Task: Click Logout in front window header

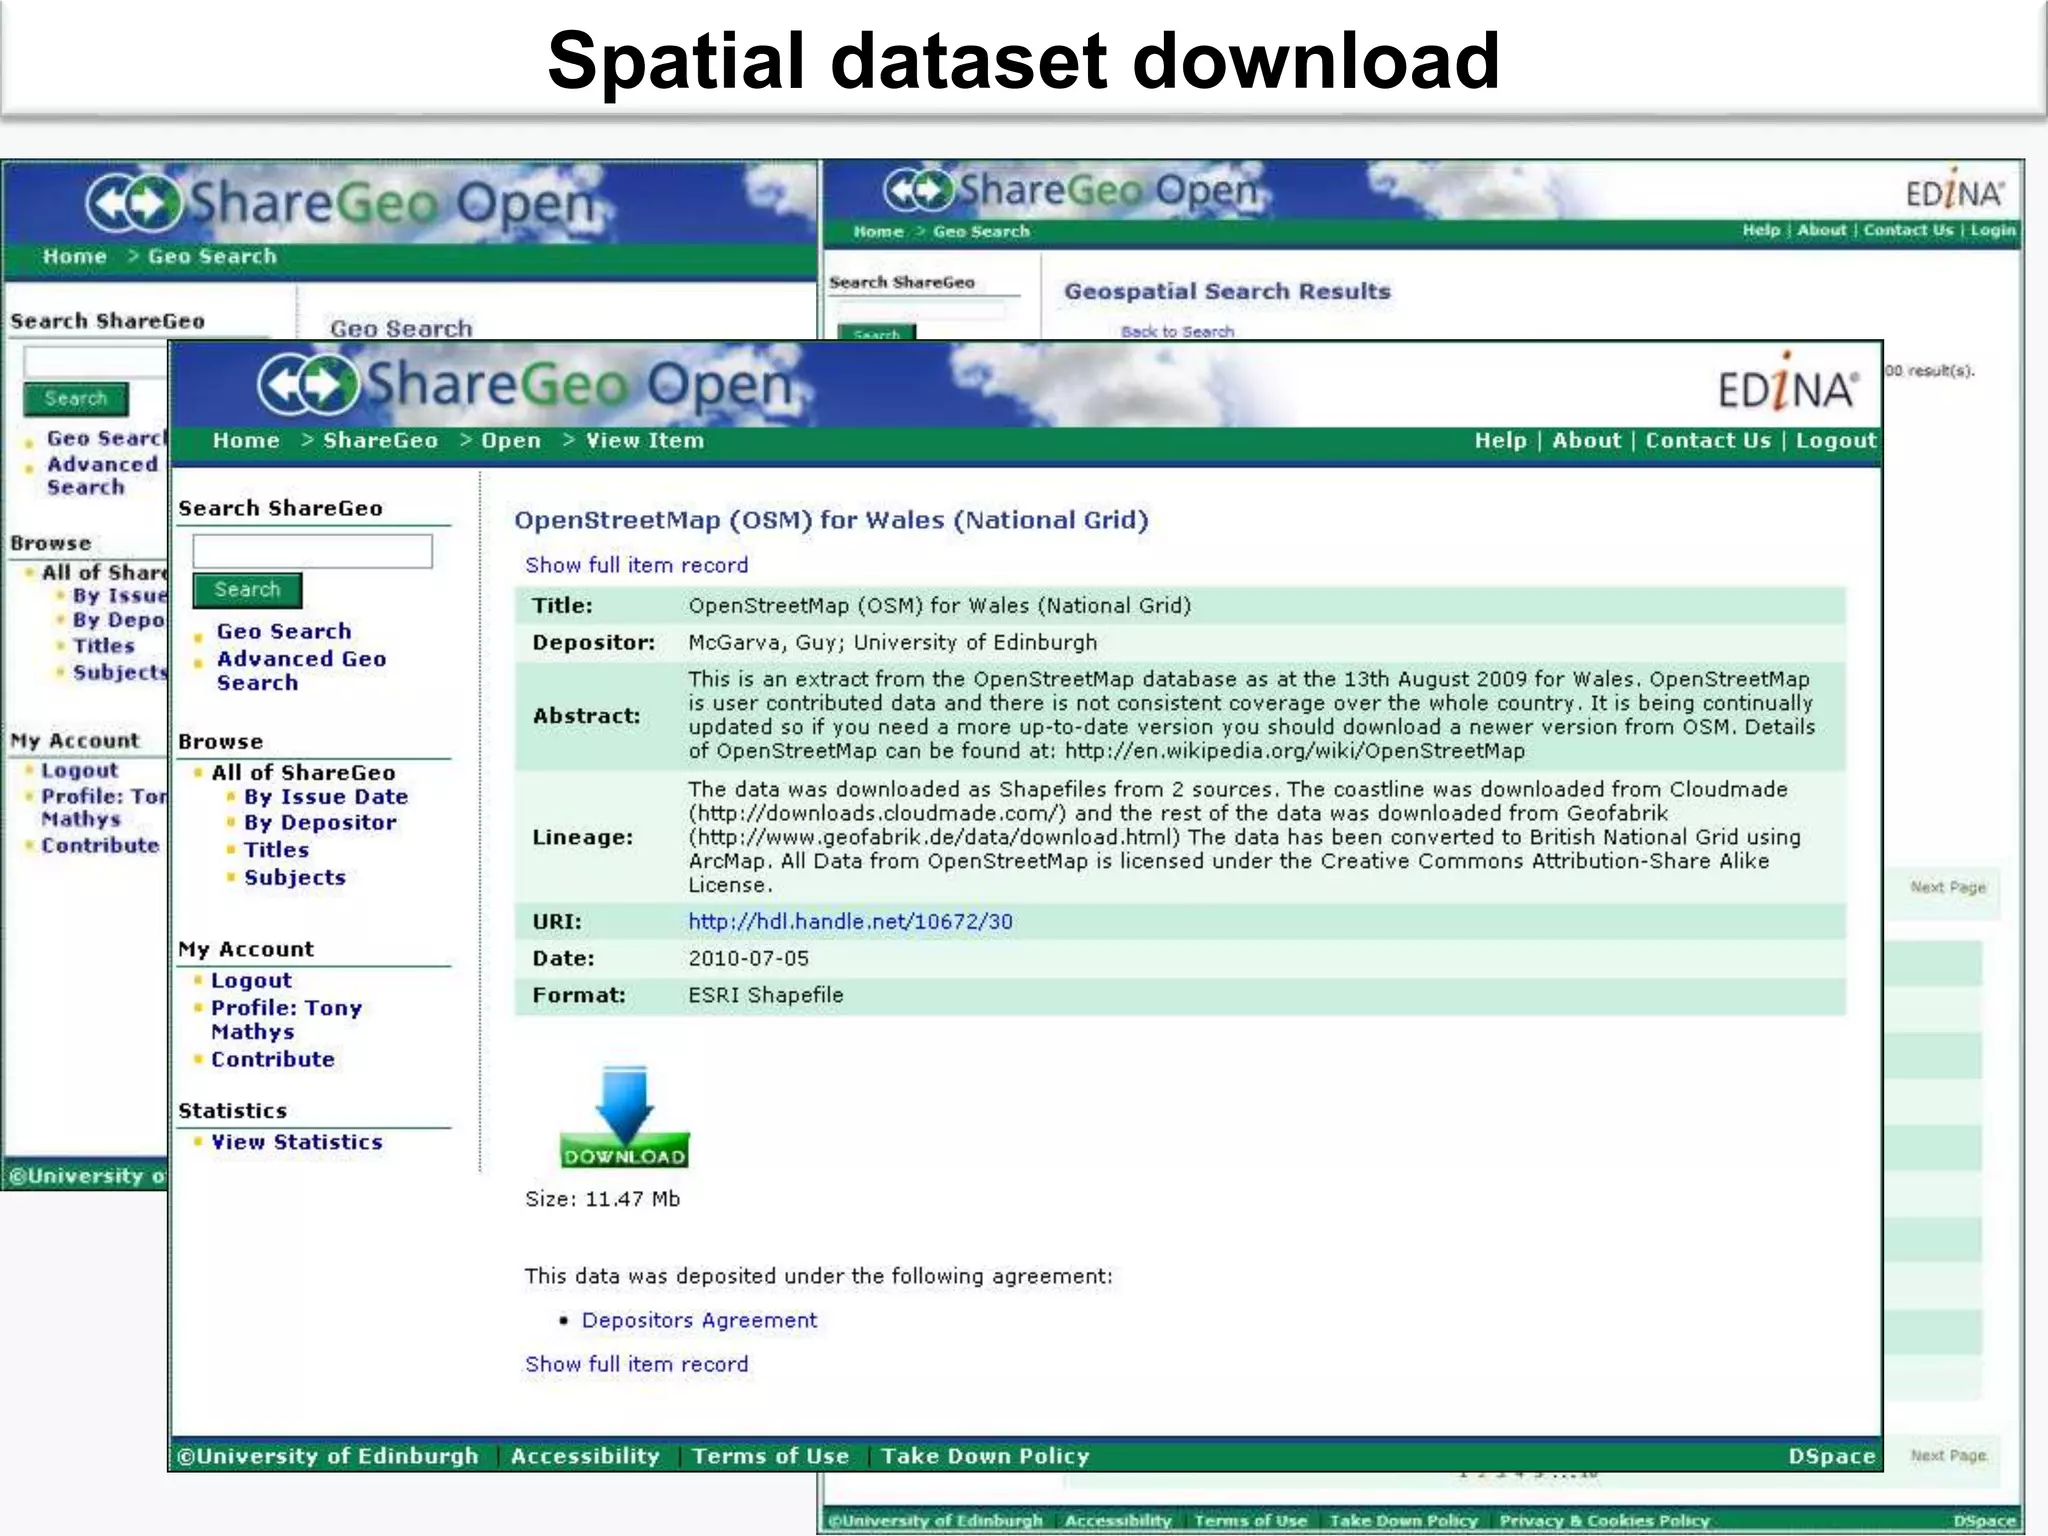Action: (1836, 441)
